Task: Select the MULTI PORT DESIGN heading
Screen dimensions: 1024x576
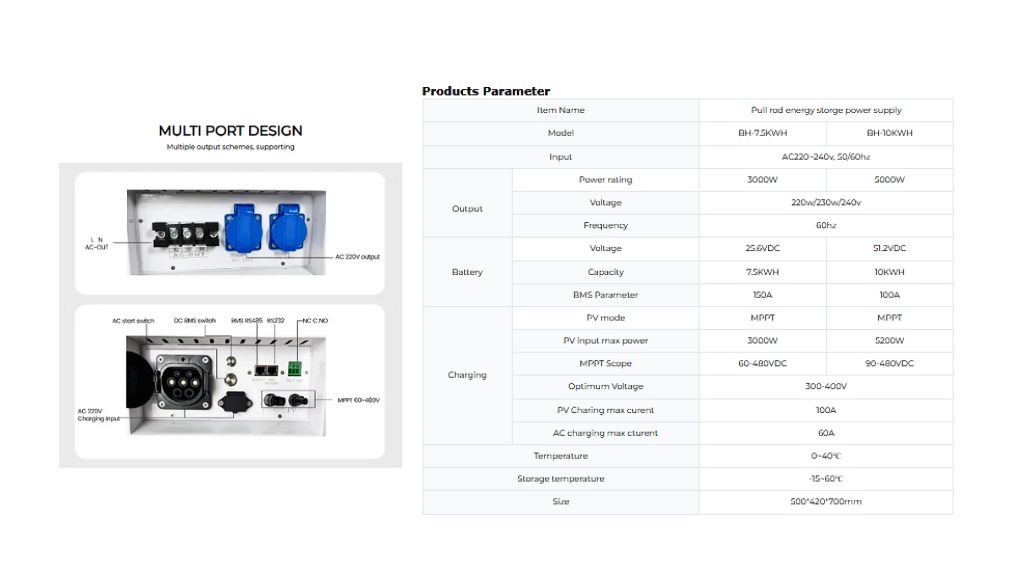Action: [x=229, y=130]
